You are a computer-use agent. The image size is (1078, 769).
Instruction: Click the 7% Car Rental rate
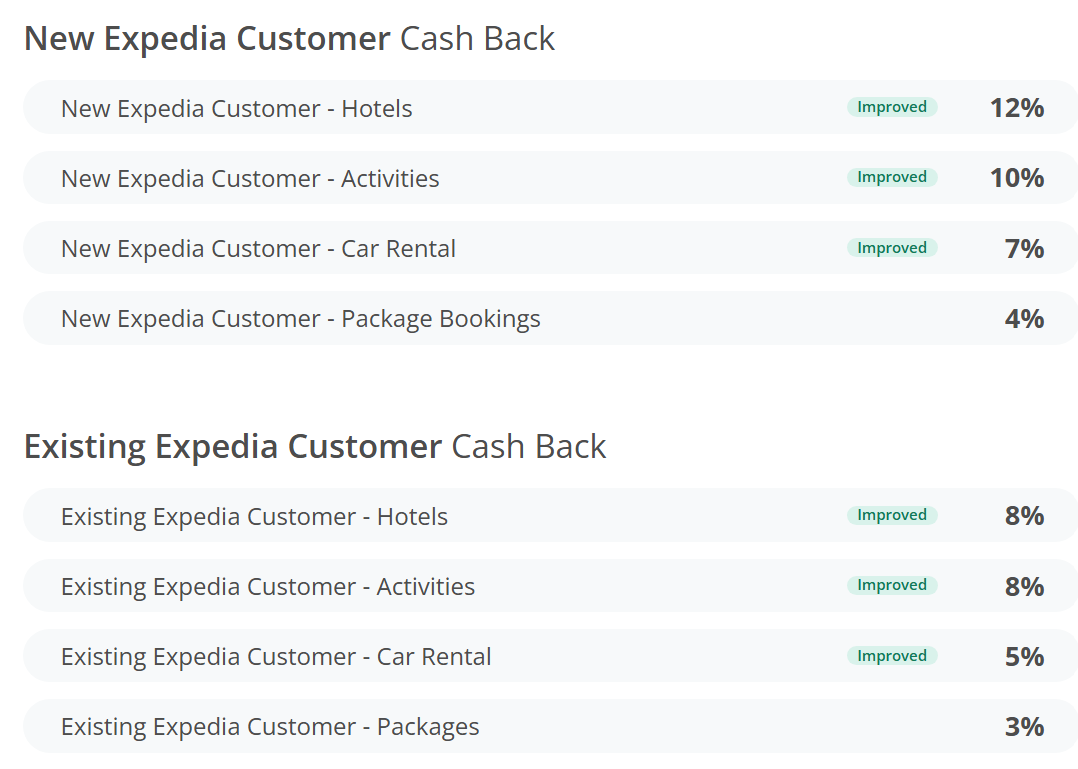click(1024, 248)
